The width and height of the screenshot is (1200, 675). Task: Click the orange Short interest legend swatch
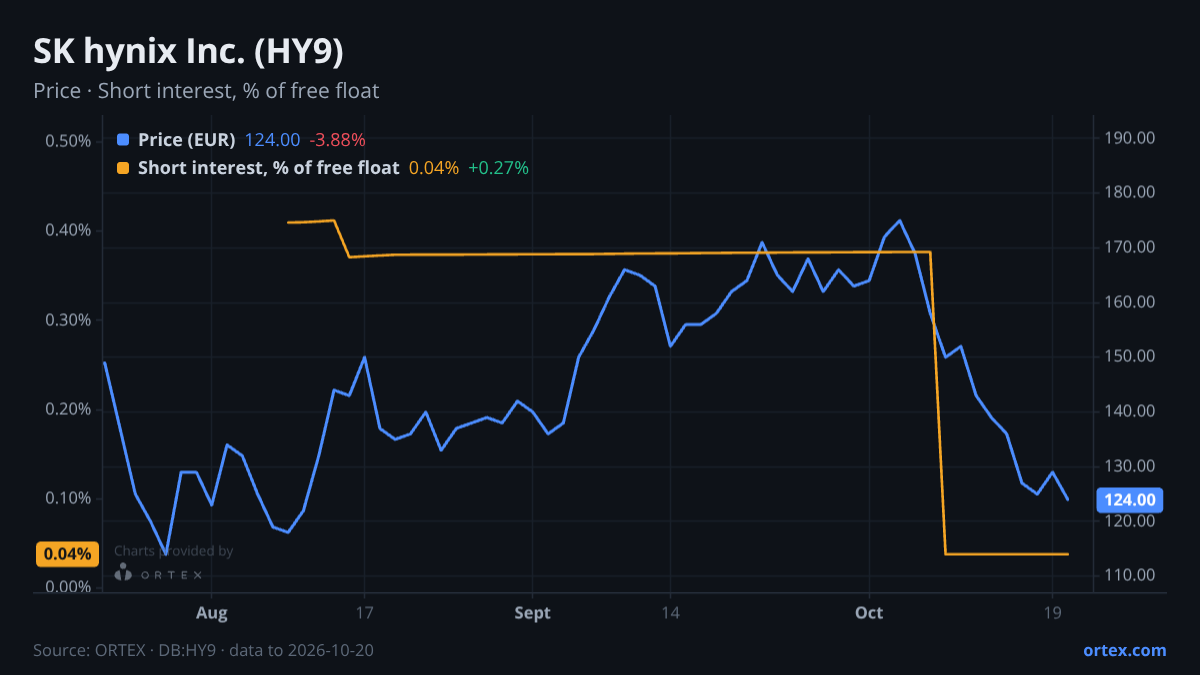click(123, 168)
